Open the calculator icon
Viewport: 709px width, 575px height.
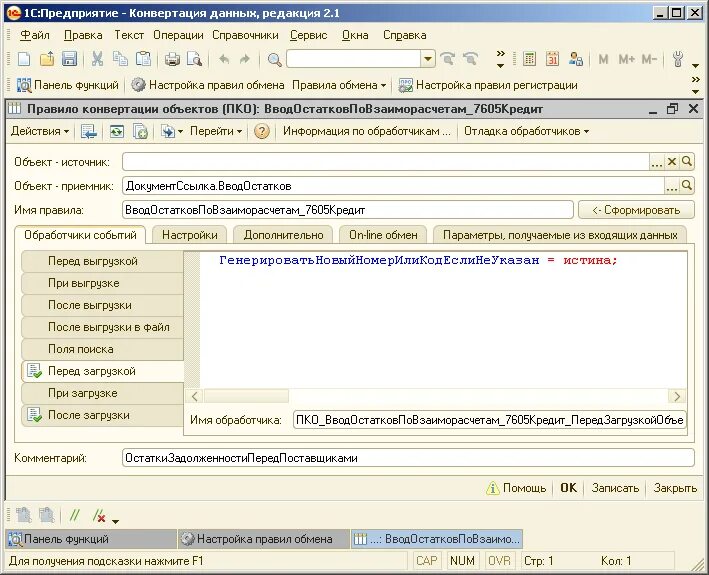tap(529, 59)
